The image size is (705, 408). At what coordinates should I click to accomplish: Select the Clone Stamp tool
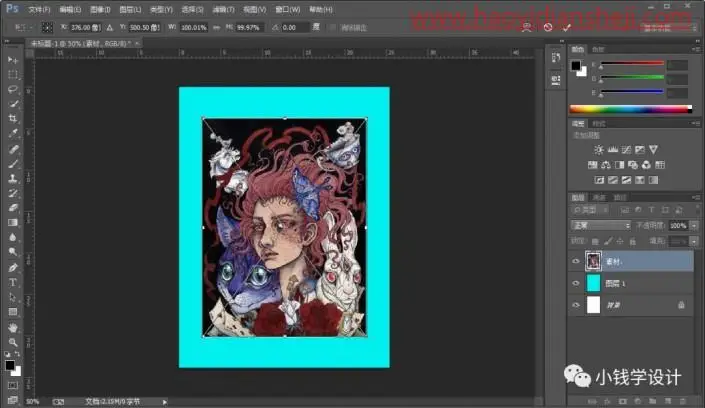(13, 179)
